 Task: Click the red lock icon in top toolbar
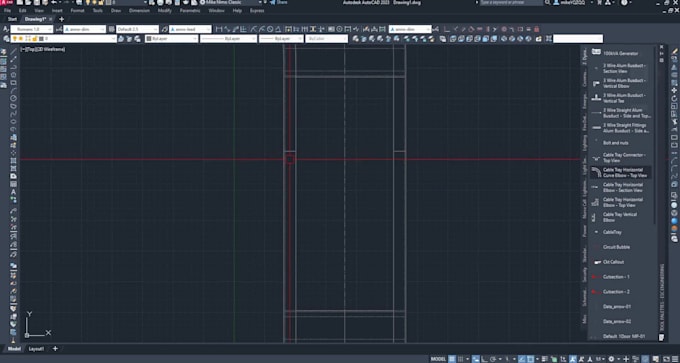pyautogui.click(x=536, y=29)
